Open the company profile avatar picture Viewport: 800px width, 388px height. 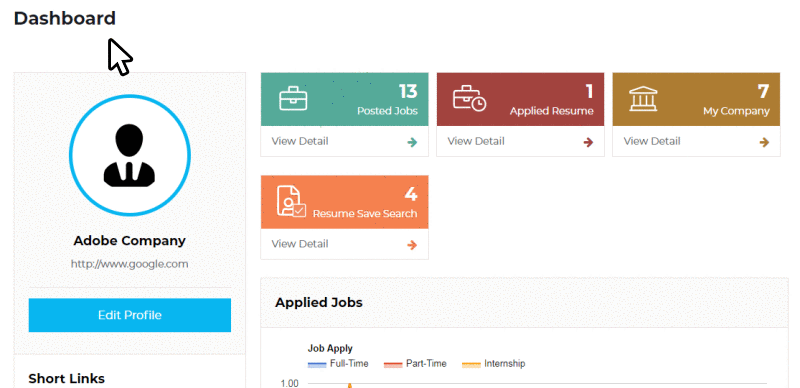(130, 155)
